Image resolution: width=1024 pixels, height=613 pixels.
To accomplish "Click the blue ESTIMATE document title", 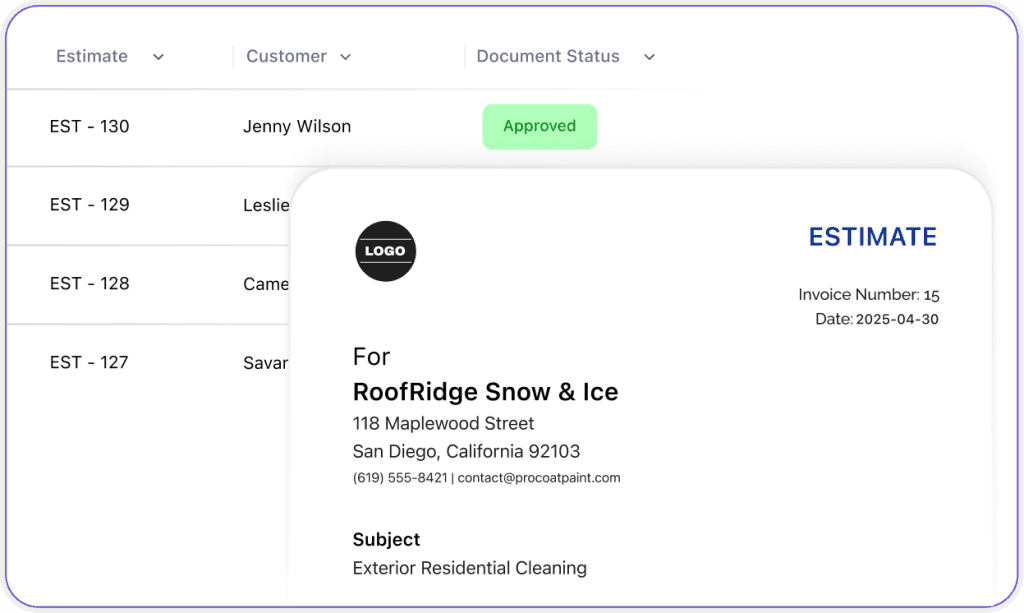I will pyautogui.click(x=872, y=237).
